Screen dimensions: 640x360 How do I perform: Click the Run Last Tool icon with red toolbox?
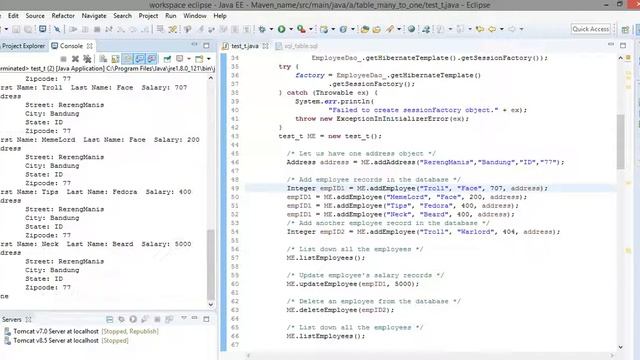(x=301, y=29)
